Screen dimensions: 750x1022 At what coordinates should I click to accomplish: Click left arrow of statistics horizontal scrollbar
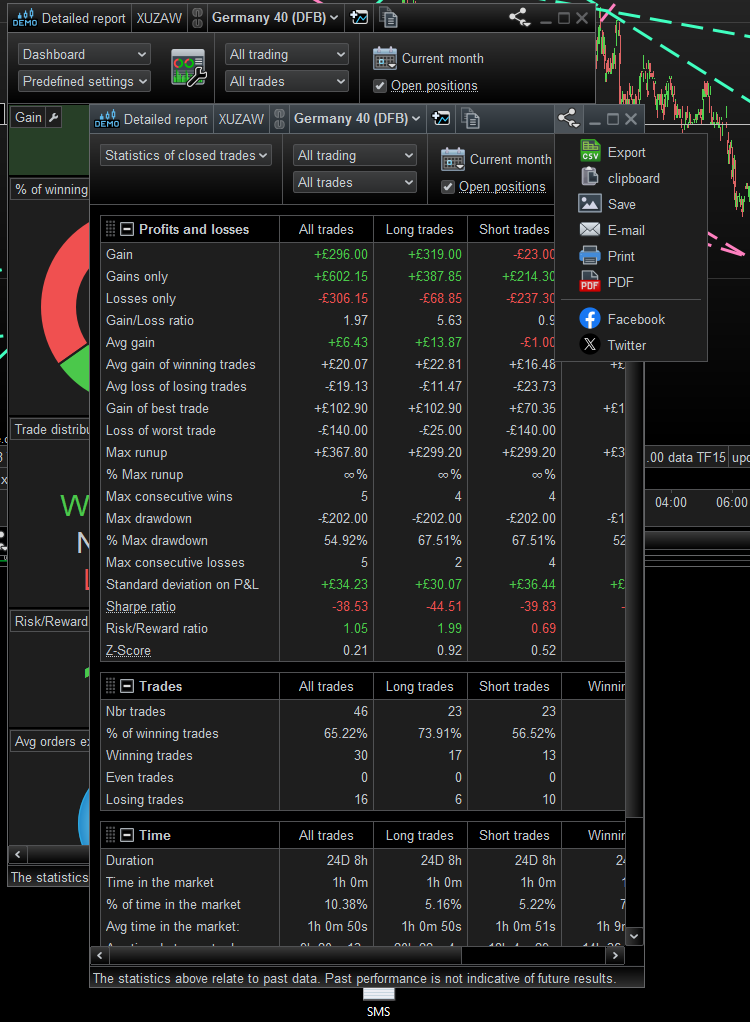[x=100, y=956]
